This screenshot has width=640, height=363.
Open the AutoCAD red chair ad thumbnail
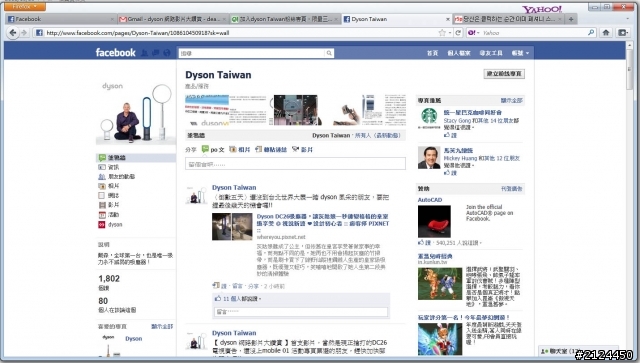(x=434, y=221)
